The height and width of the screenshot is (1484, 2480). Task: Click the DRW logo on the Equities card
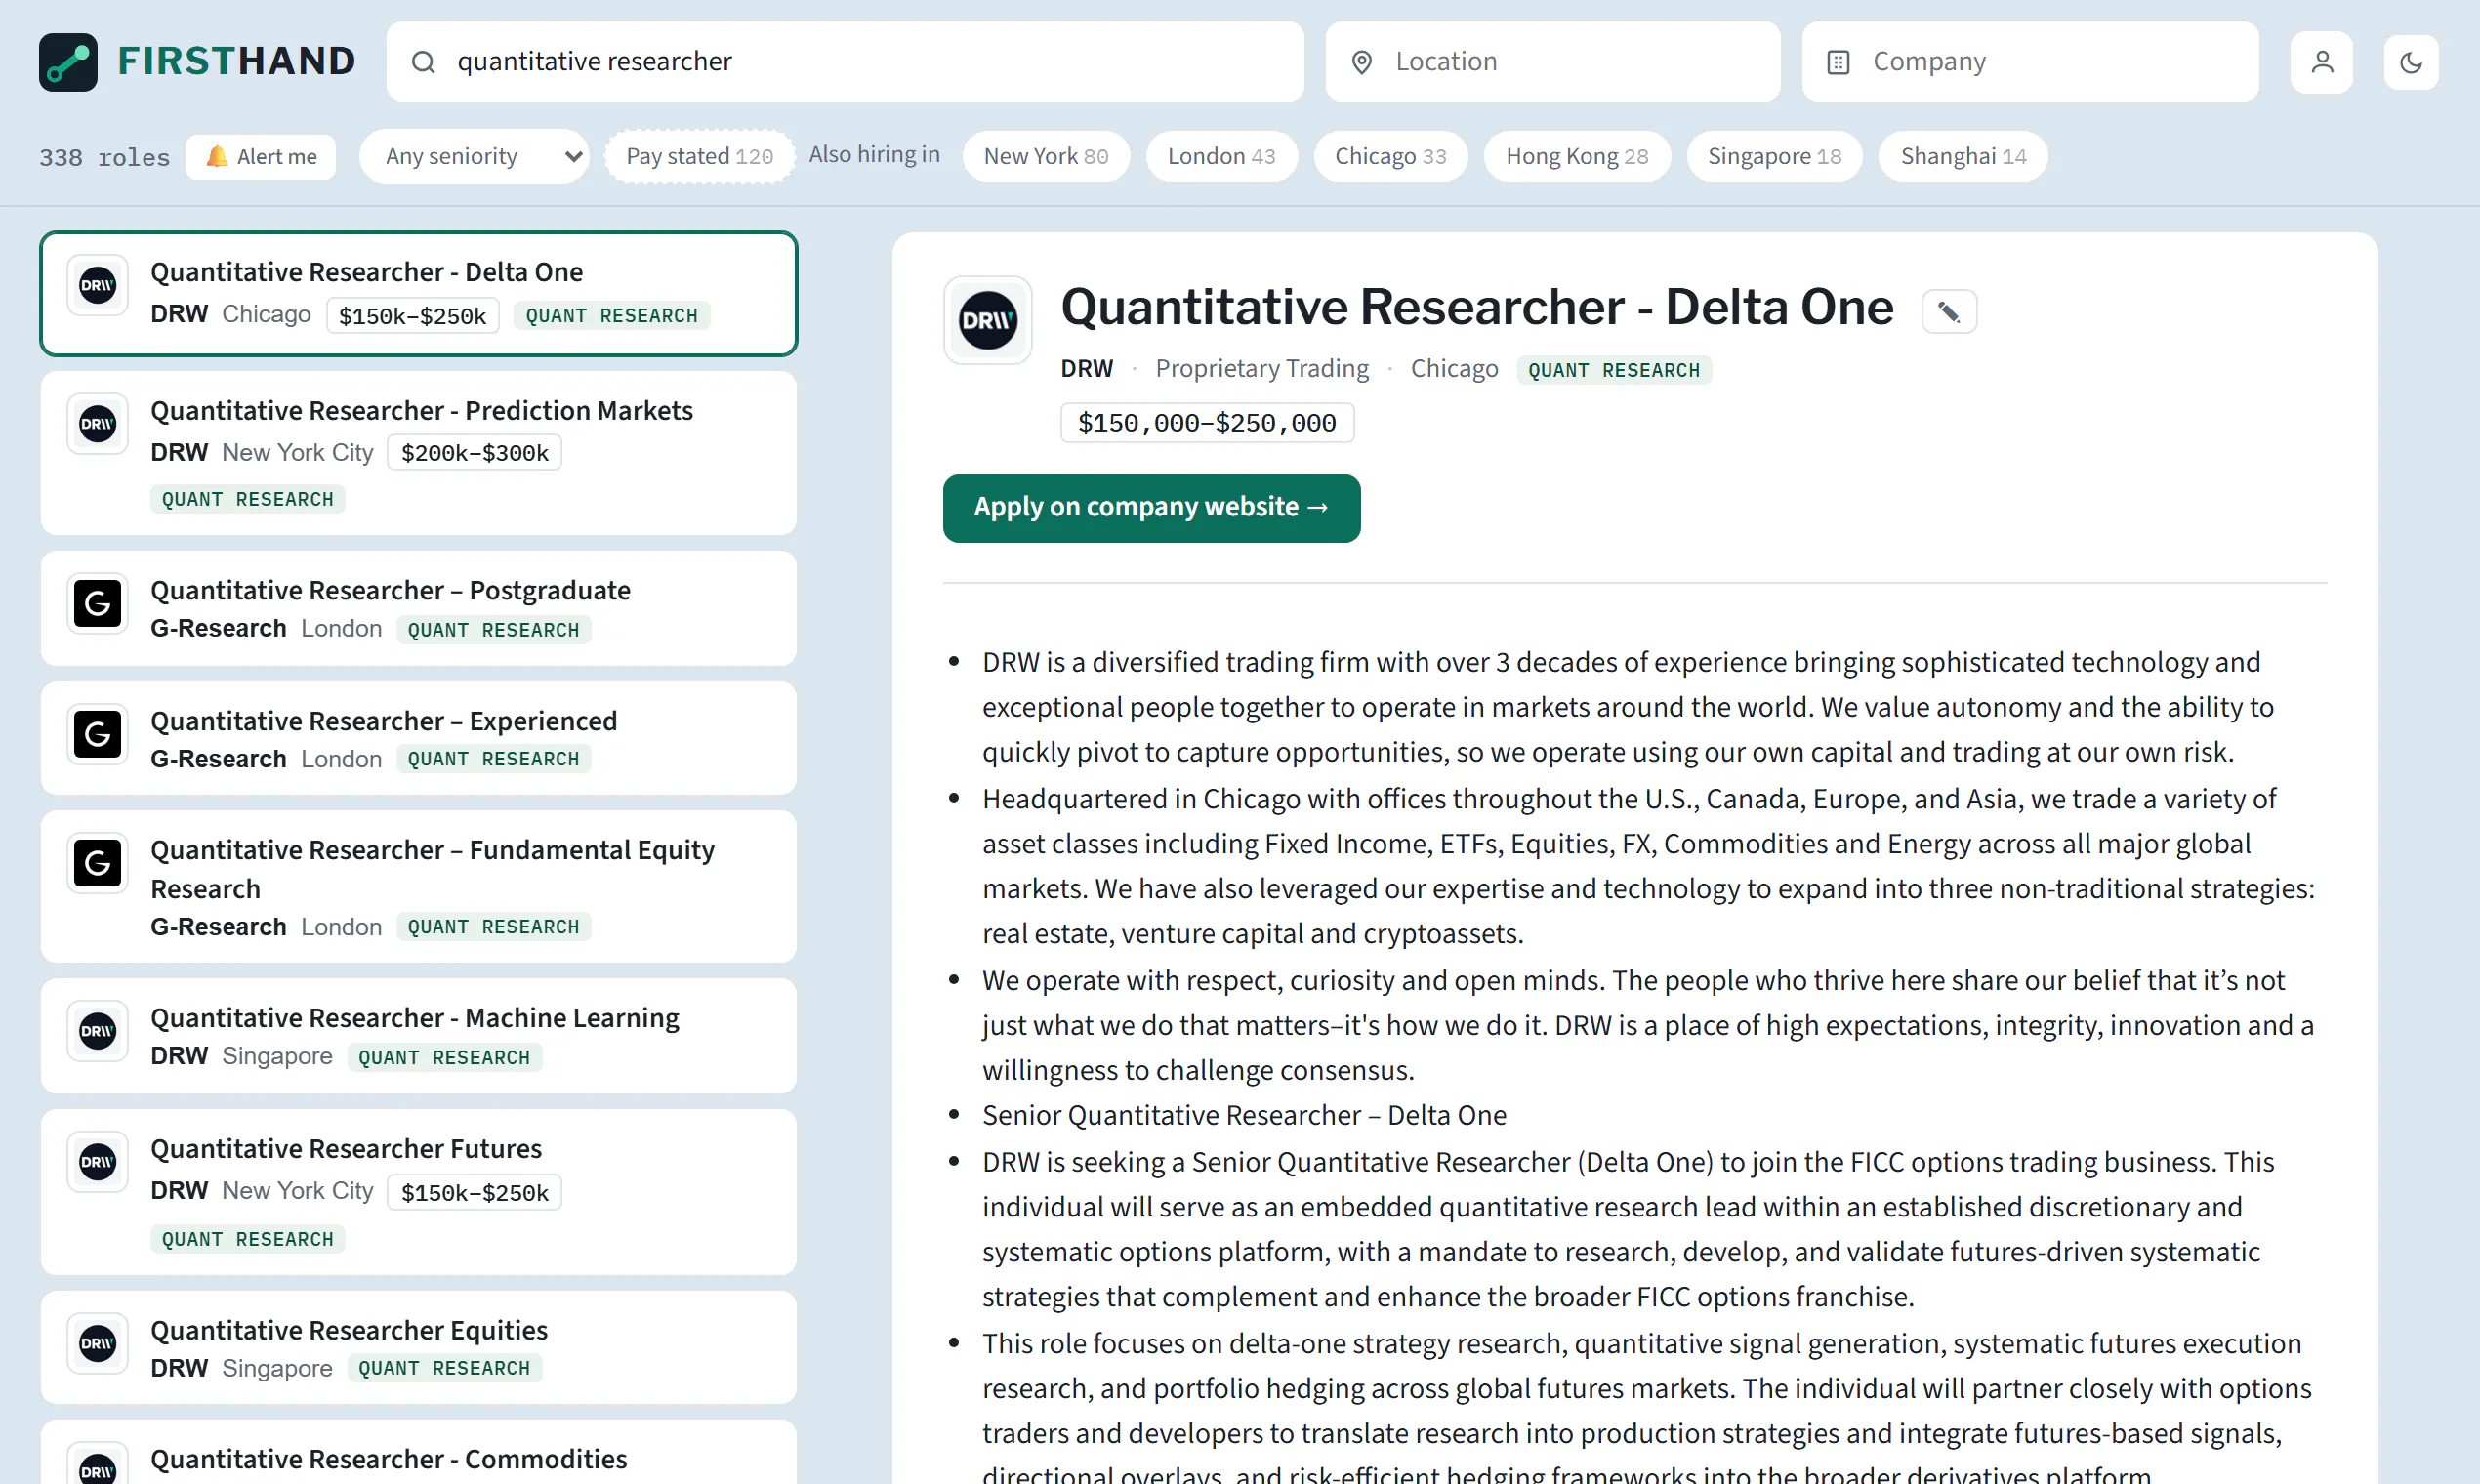98,1343
